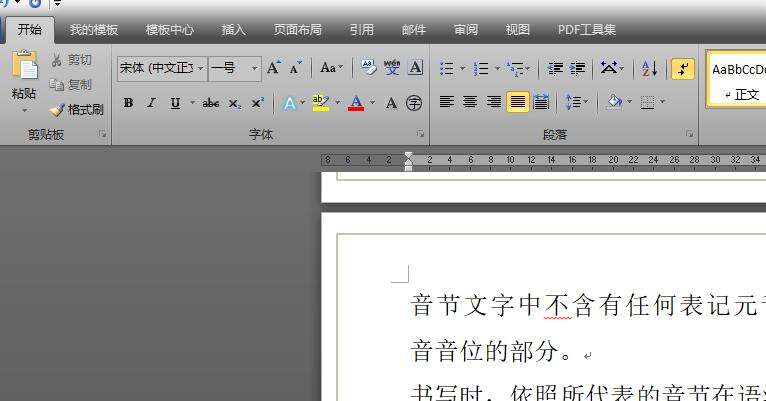Toggle justify alignment
Image resolution: width=766 pixels, height=401 pixels.
tap(518, 102)
